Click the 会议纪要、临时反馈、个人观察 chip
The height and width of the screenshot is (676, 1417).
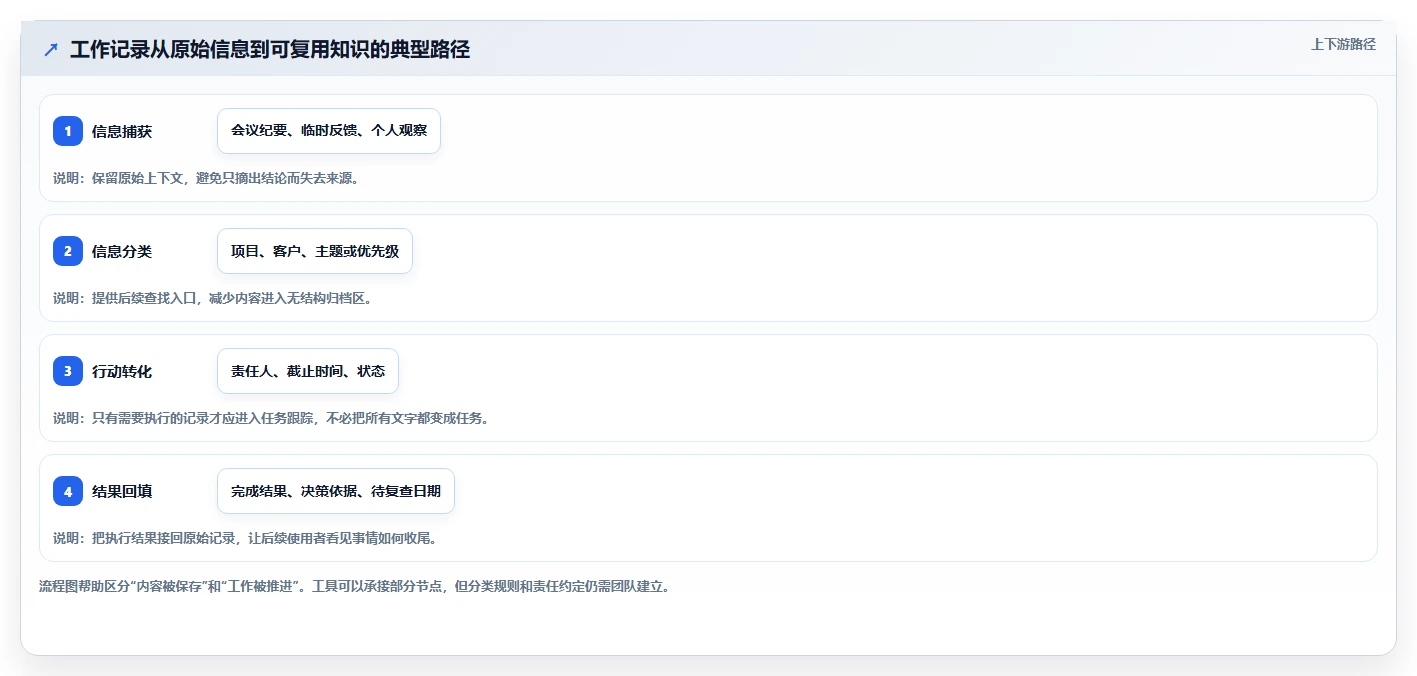tap(329, 131)
